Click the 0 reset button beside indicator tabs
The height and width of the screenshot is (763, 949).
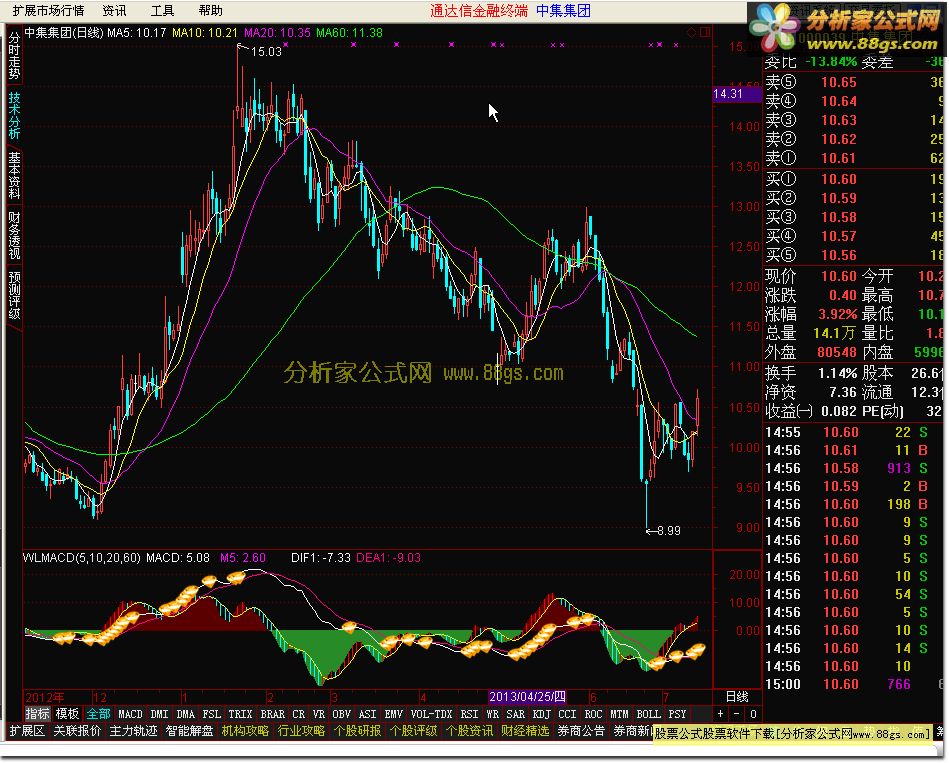[x=753, y=714]
